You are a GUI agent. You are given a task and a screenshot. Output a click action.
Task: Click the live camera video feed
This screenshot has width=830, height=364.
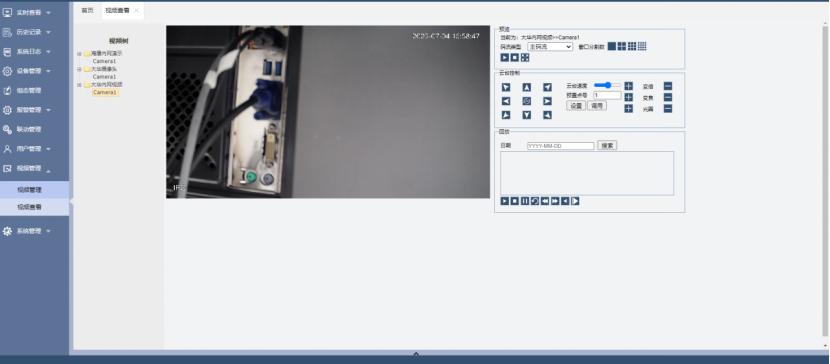coord(328,112)
